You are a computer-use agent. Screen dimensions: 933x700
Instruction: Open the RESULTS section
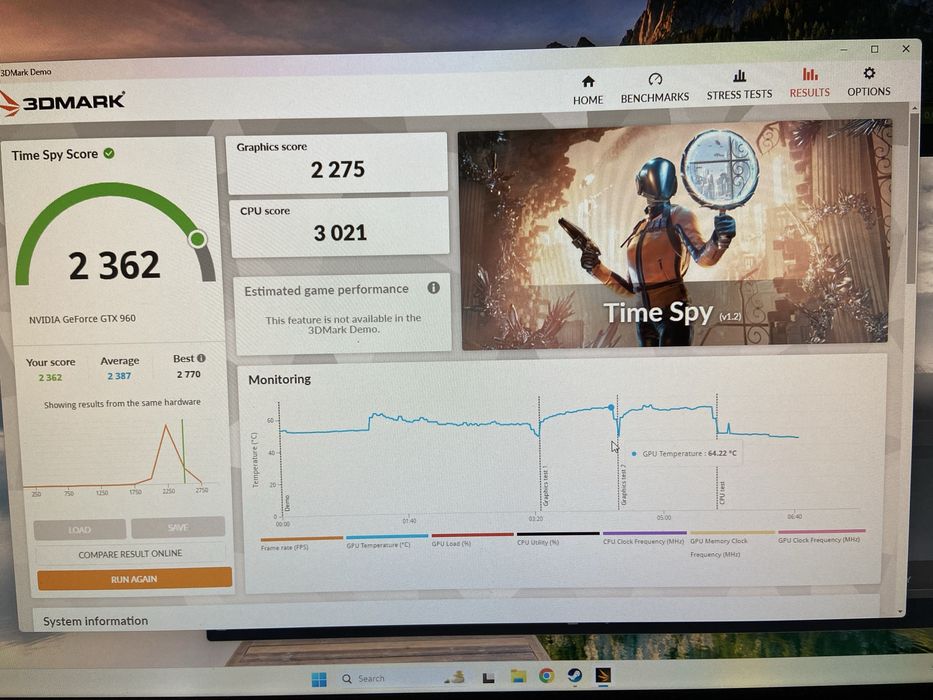tap(809, 83)
